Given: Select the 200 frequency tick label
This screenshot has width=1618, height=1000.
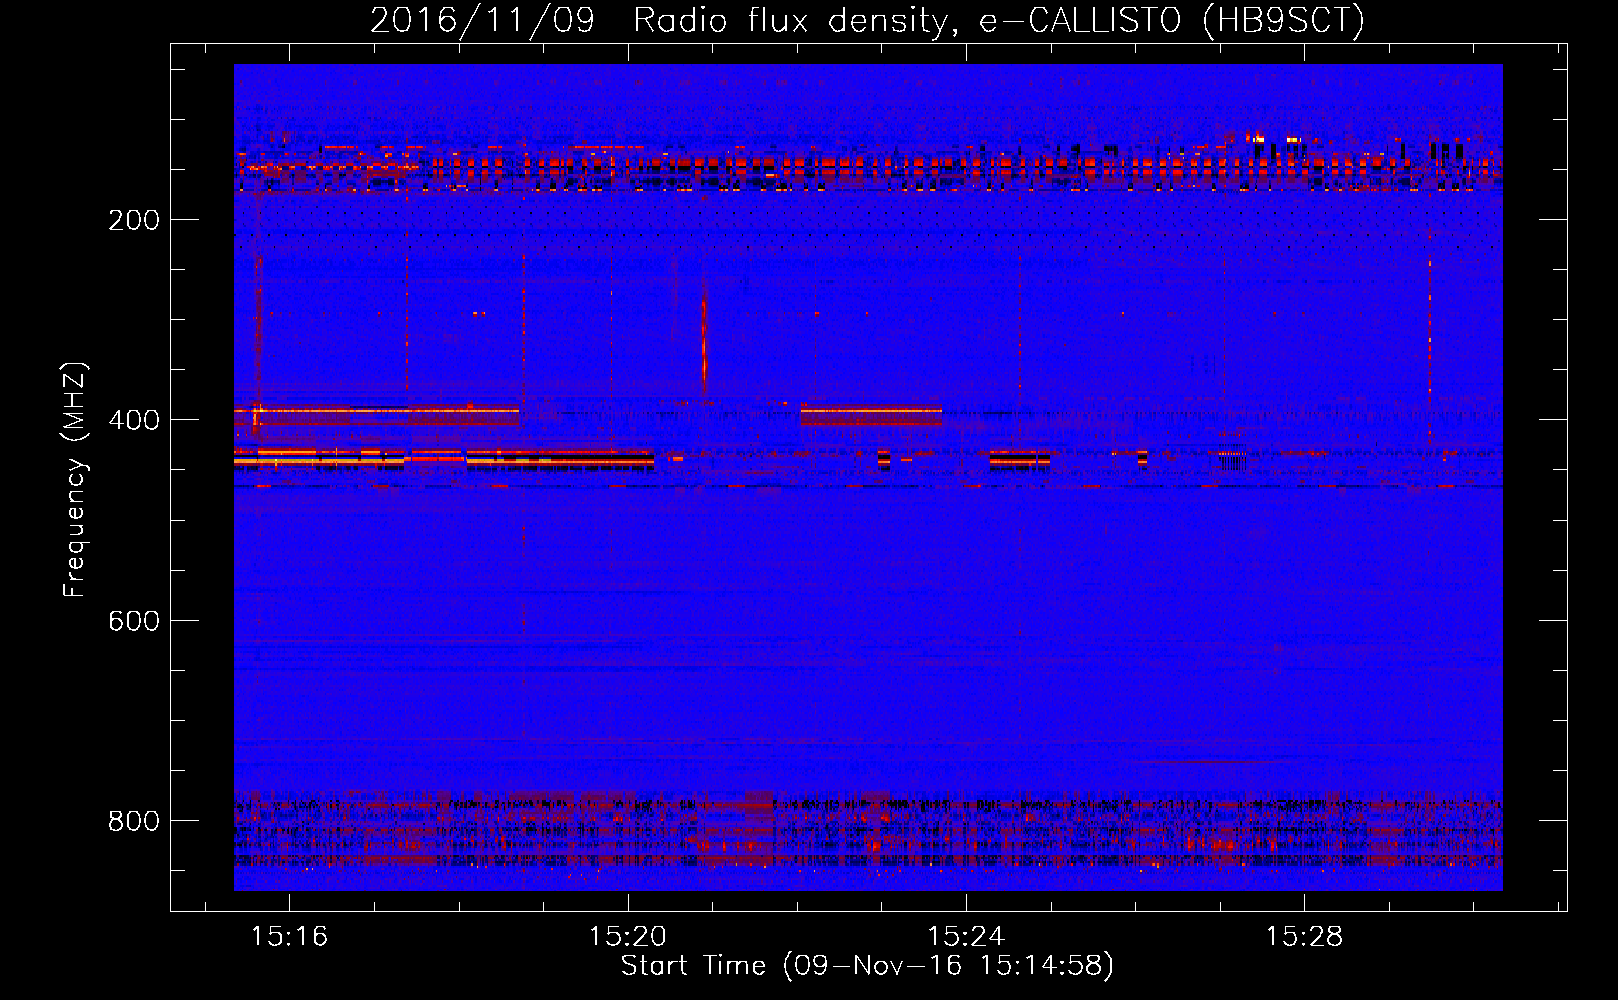Looking at the screenshot, I should click(134, 220).
